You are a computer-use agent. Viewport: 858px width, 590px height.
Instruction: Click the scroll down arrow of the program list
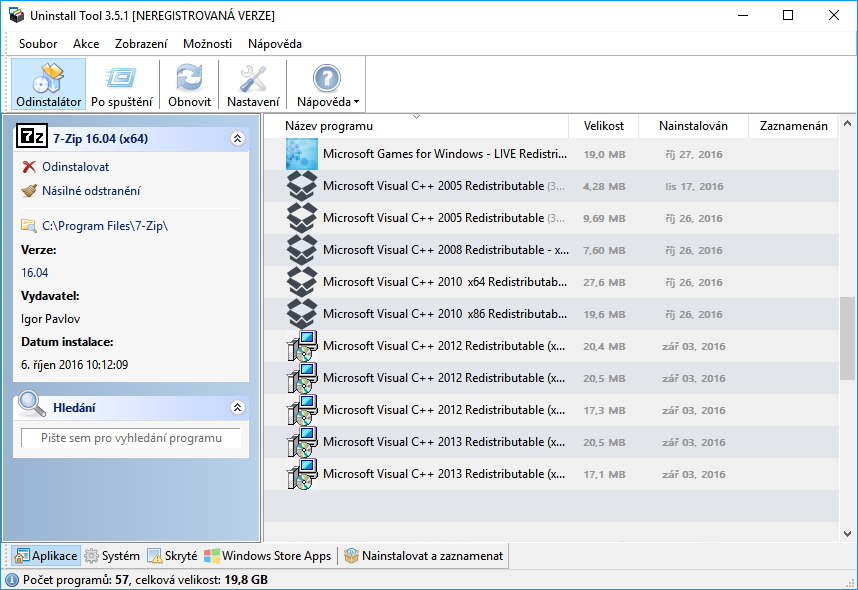point(847,534)
